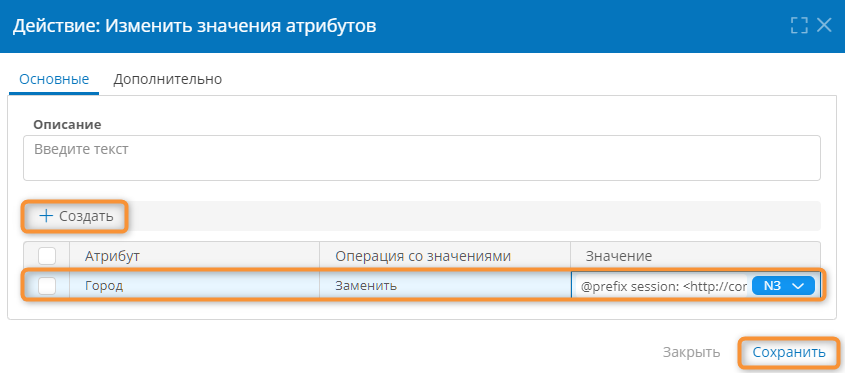The image size is (845, 373).
Task: Select the Город attribute cell
Action: click(x=195, y=286)
